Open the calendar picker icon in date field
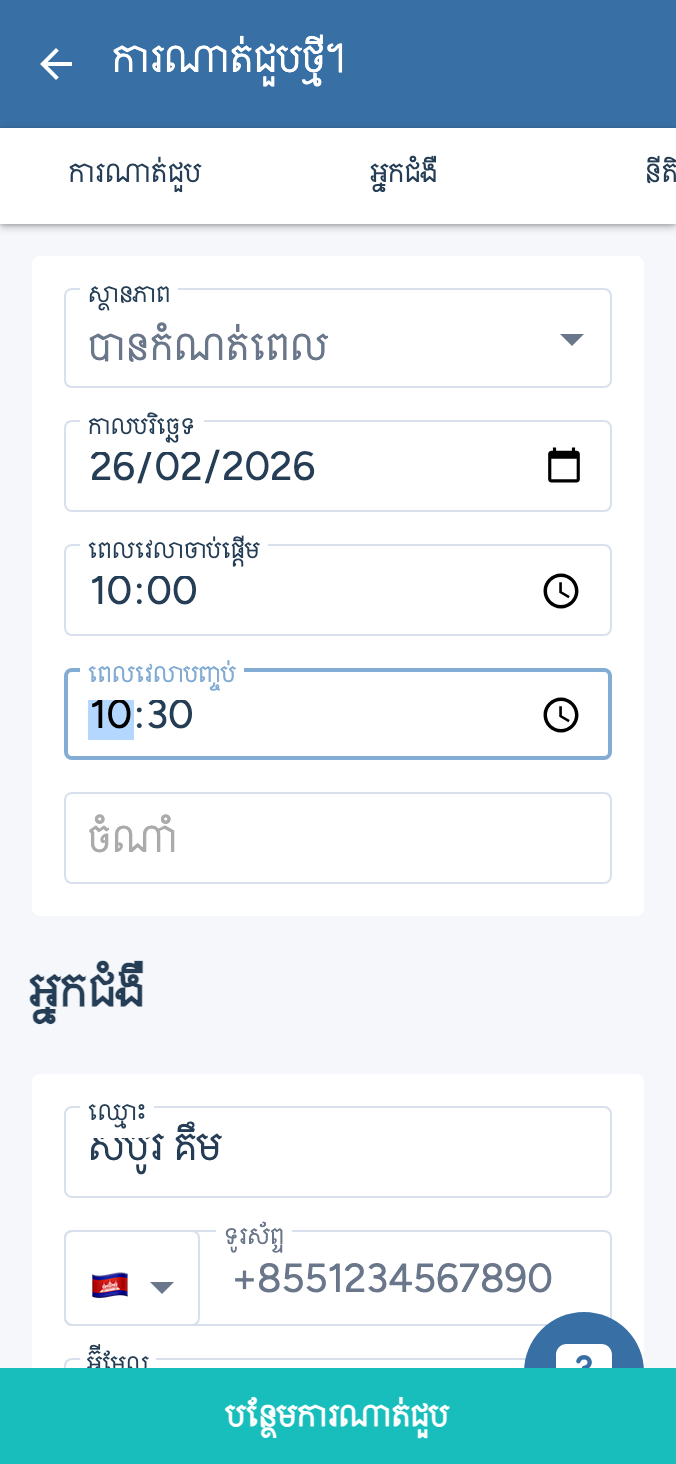This screenshot has height=1464, width=676. click(564, 466)
